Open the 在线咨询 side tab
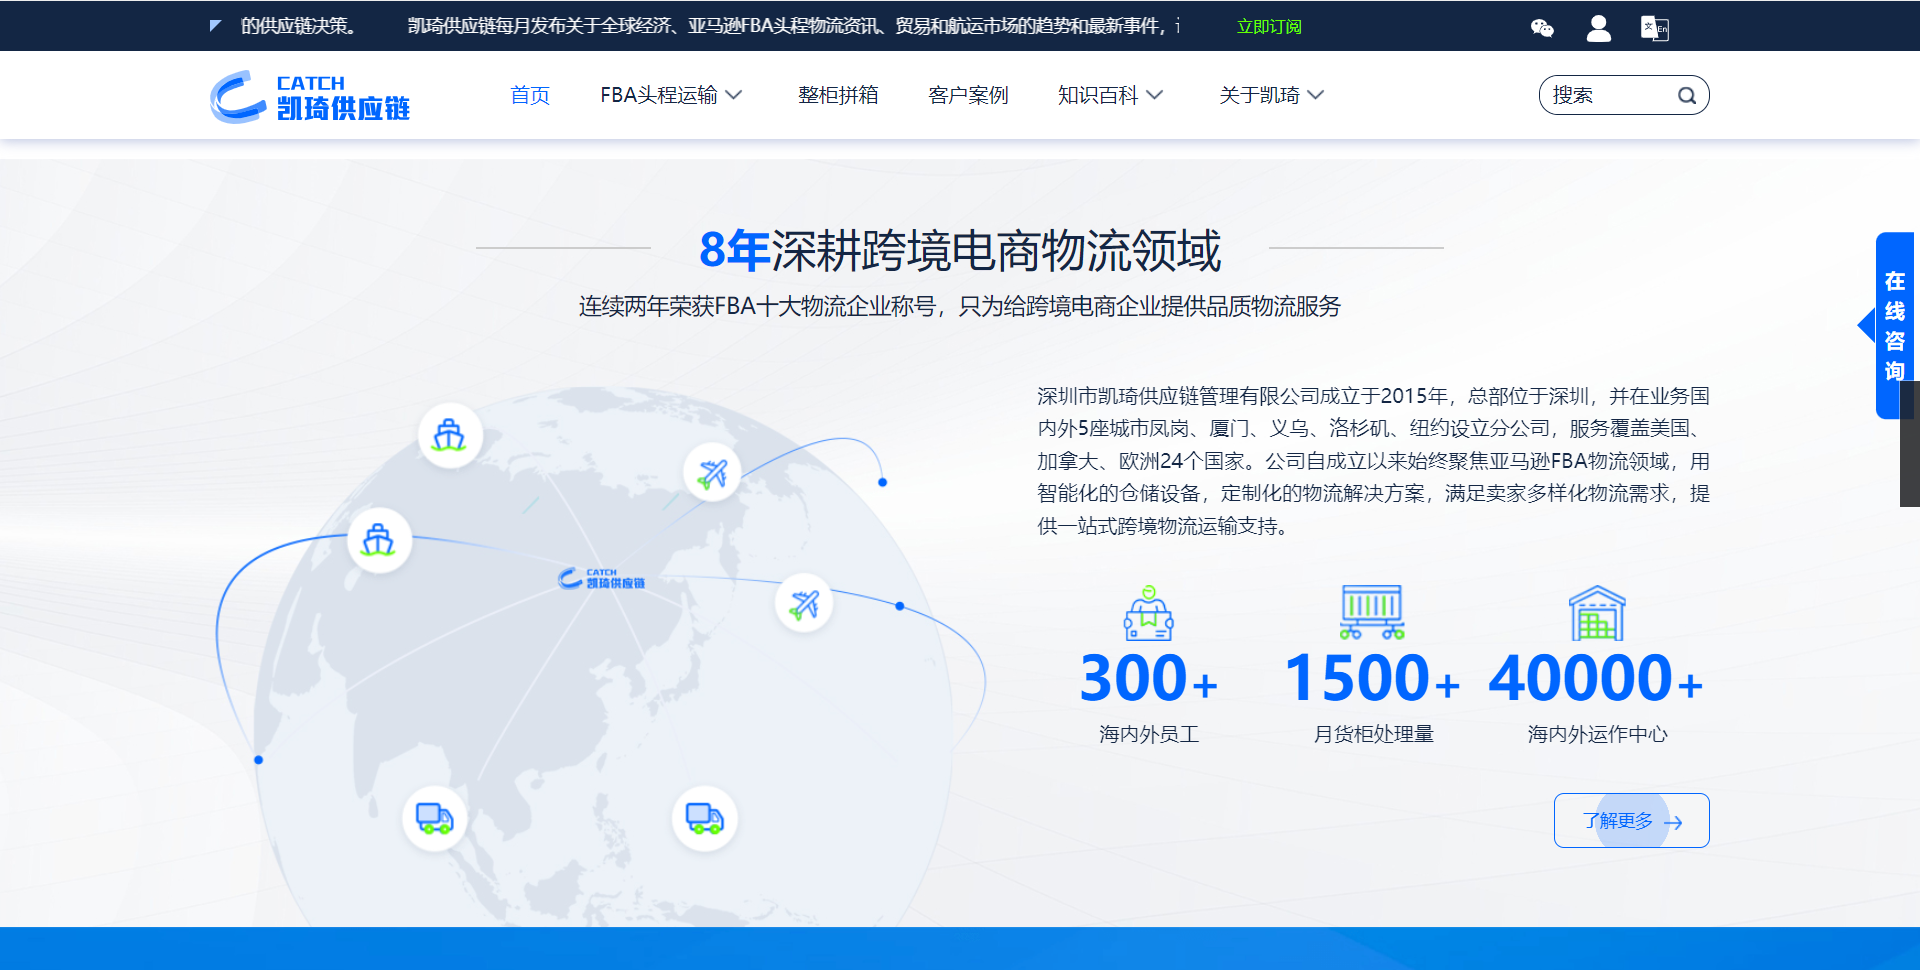Image resolution: width=1920 pixels, height=970 pixels. pyautogui.click(x=1894, y=325)
